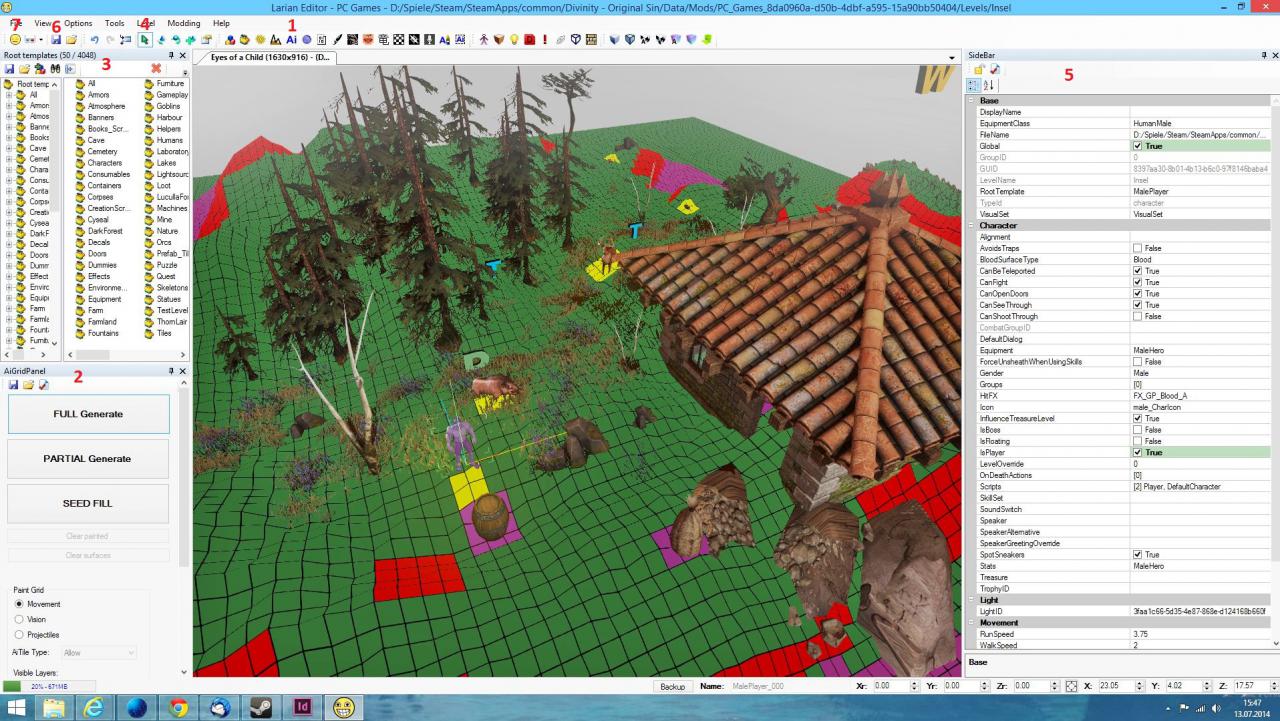Click the red X in Root templates panel
This screenshot has width=1280, height=721.
click(x=156, y=69)
